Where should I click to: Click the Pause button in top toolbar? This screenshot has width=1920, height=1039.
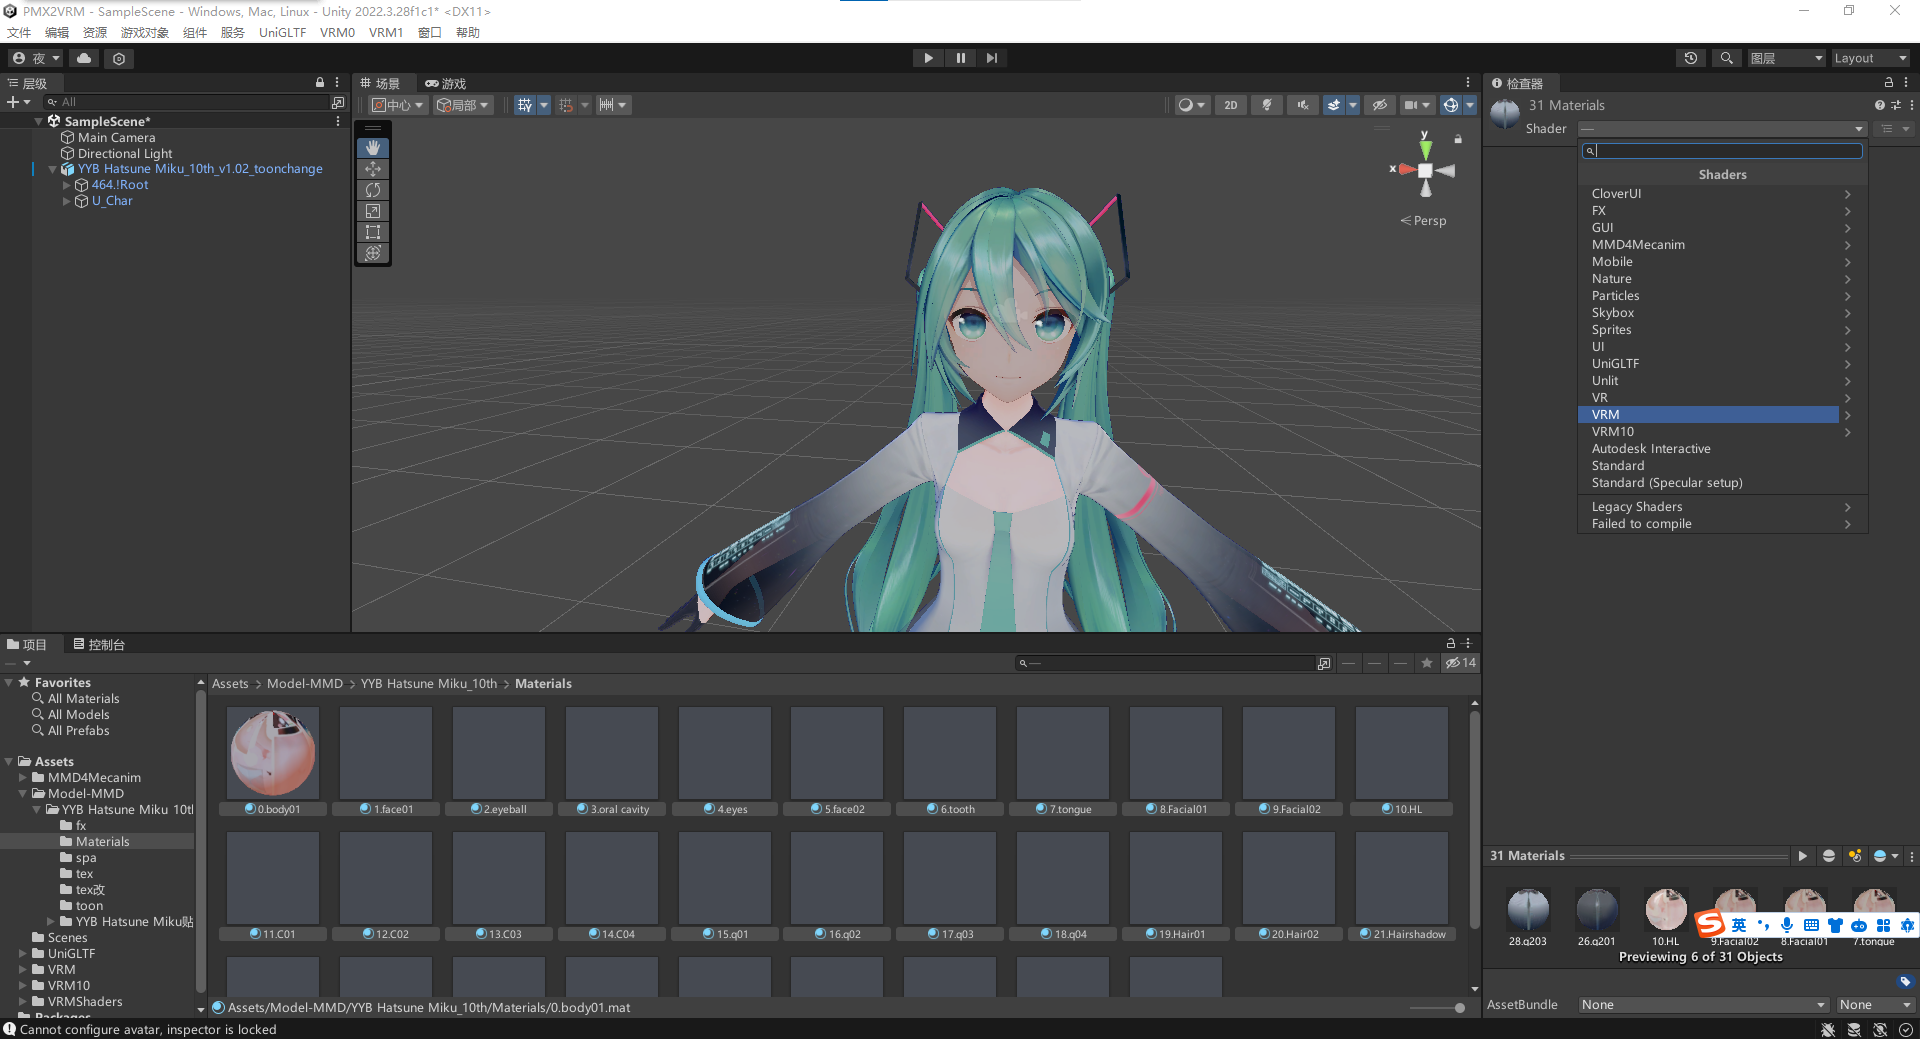coord(960,58)
